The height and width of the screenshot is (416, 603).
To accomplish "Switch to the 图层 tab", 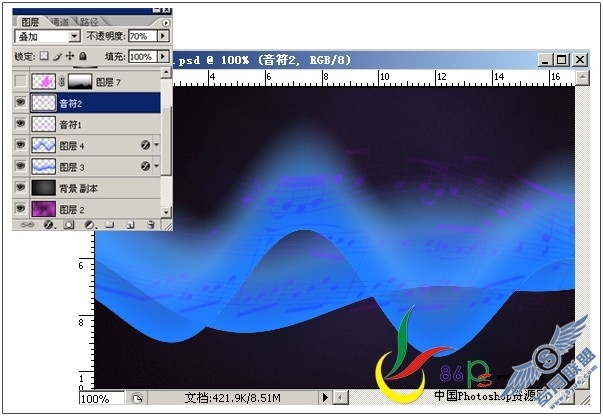I will pos(30,22).
